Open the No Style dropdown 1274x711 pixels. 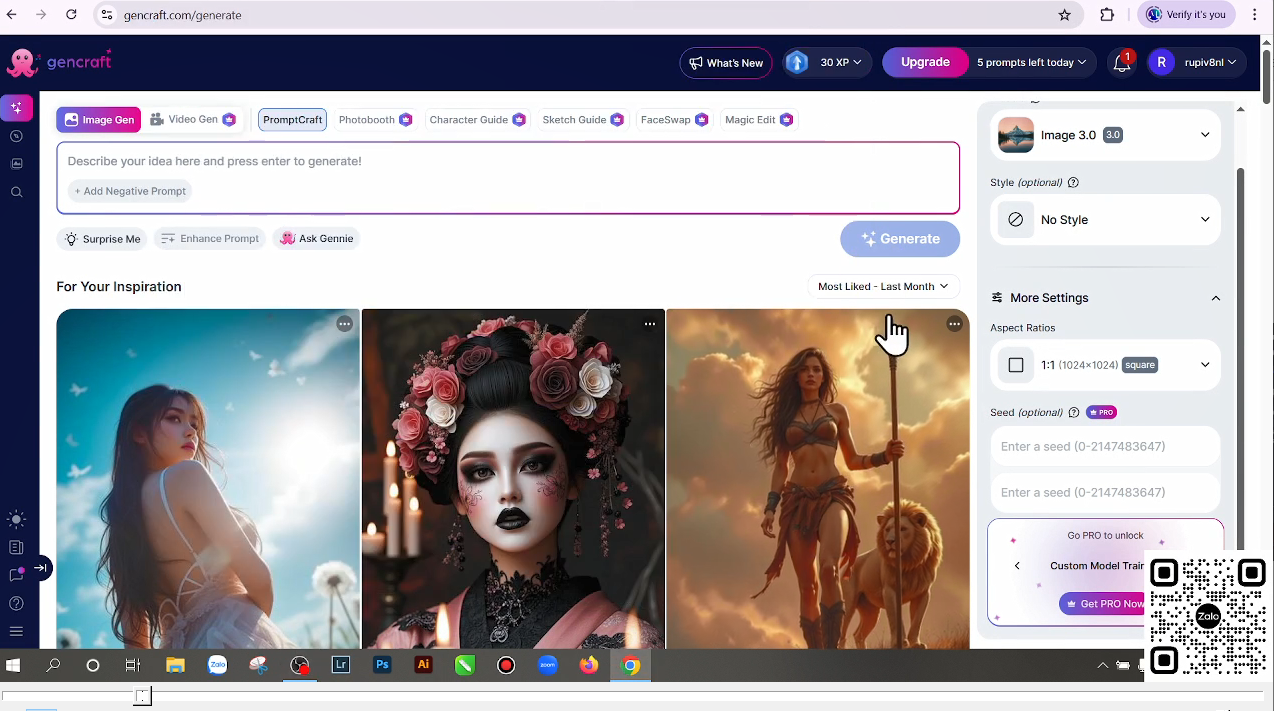coord(1105,220)
